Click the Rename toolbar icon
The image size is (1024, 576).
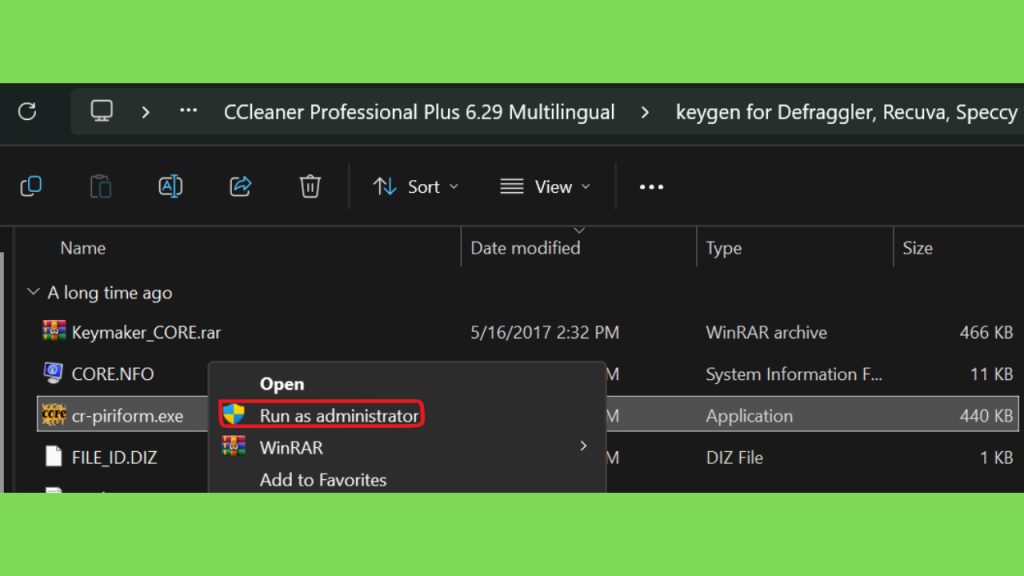click(170, 187)
